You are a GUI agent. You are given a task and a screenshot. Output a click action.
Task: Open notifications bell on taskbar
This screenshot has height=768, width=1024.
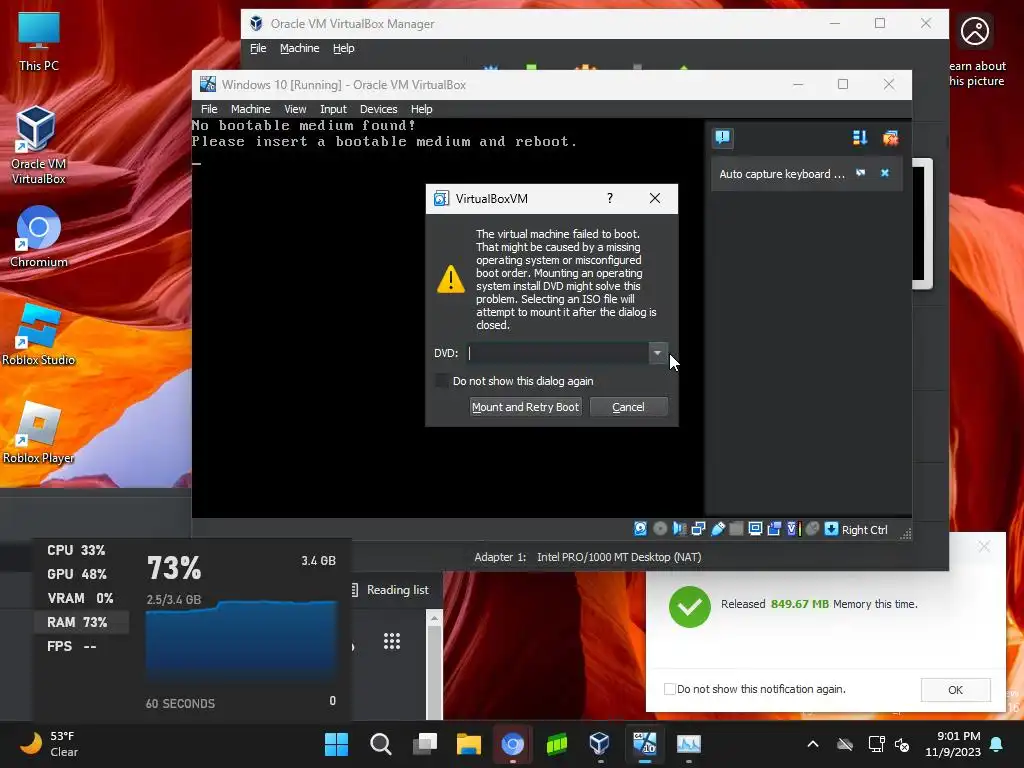click(997, 744)
